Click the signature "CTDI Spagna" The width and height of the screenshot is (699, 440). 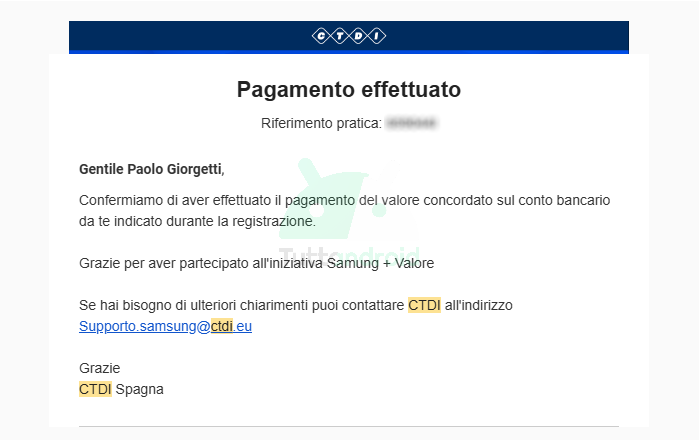121,389
